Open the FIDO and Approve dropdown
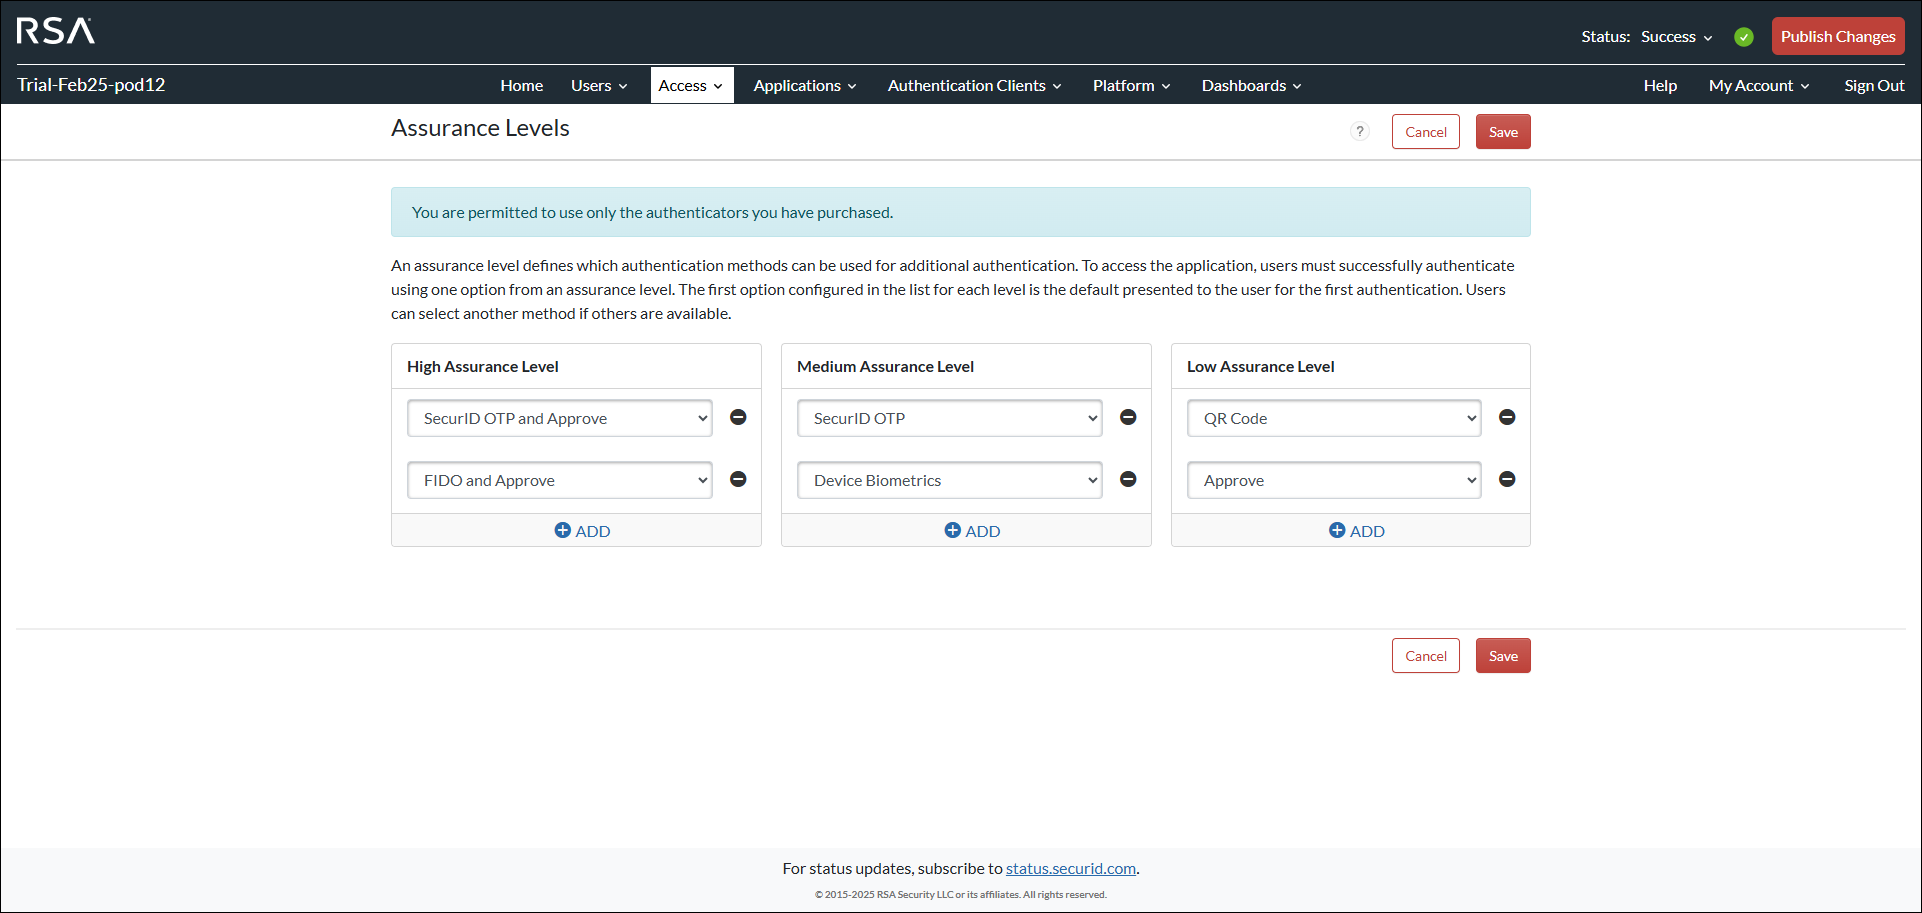Screen dimensions: 1922x913 click(559, 480)
